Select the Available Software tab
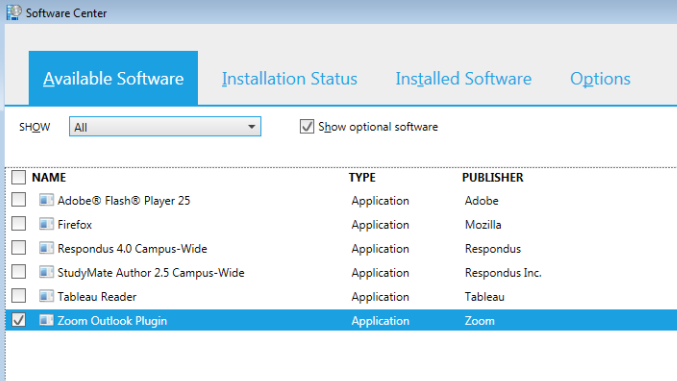This screenshot has width=677, height=381. [x=114, y=78]
